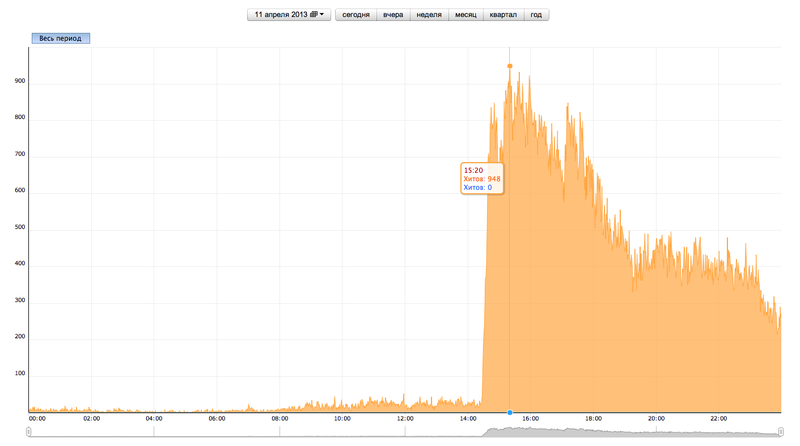Image resolution: width=800 pixels, height=446 pixels.
Task: Click the gray overview chart in range selector
Action: click(x=405, y=432)
